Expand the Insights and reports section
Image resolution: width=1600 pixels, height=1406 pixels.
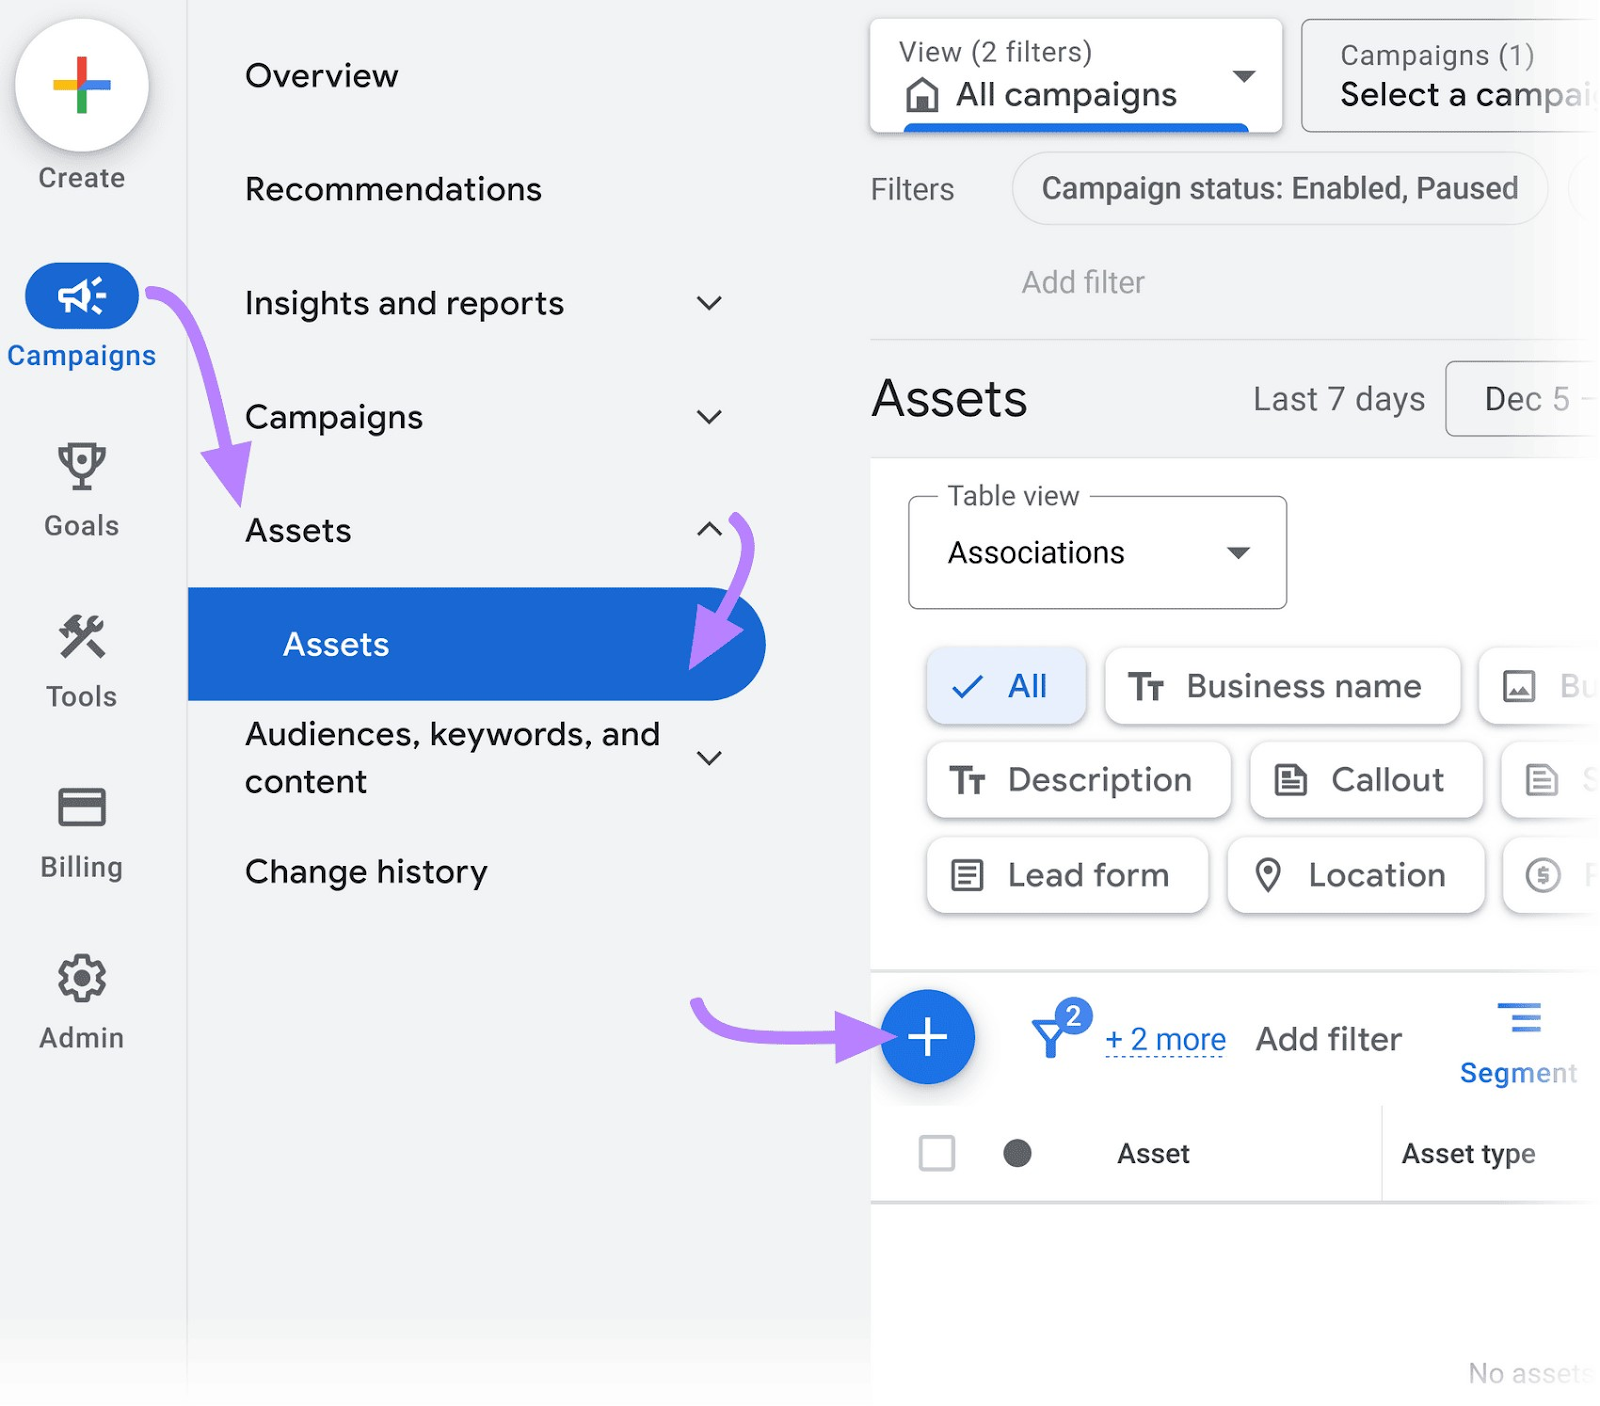tap(708, 303)
